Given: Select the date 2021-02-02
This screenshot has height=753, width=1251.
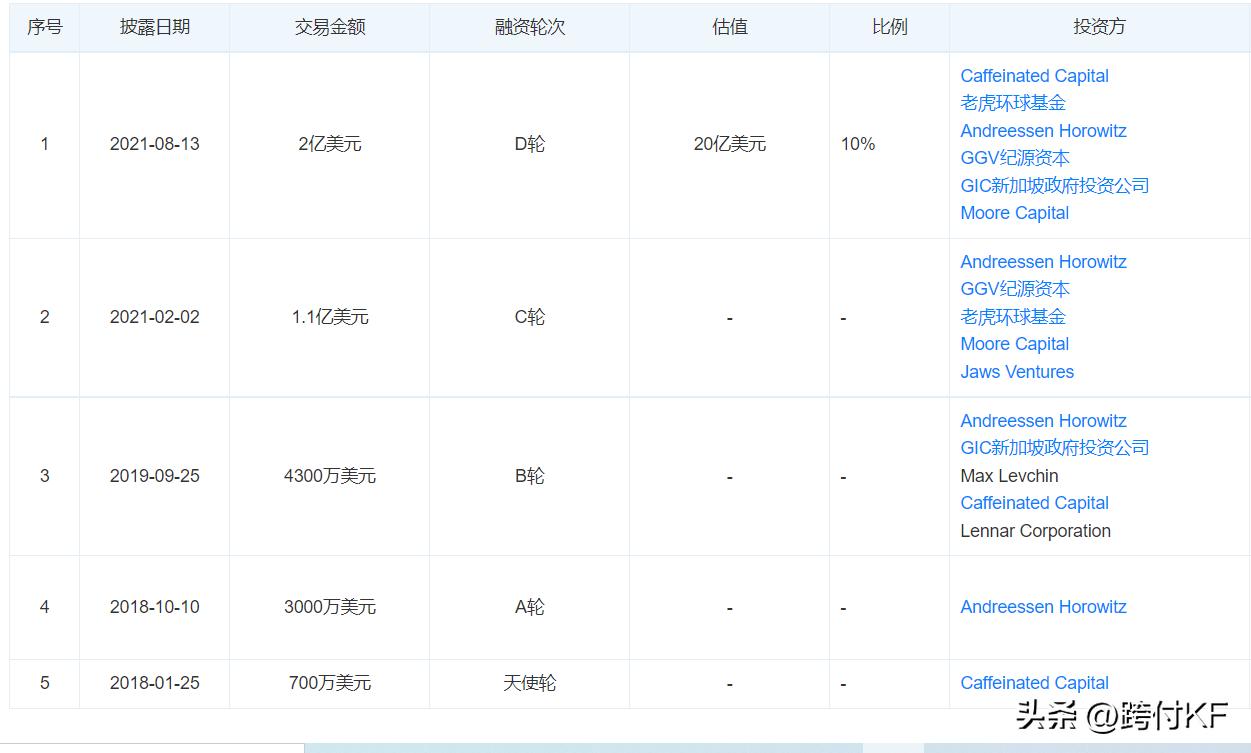Looking at the screenshot, I should point(154,317).
